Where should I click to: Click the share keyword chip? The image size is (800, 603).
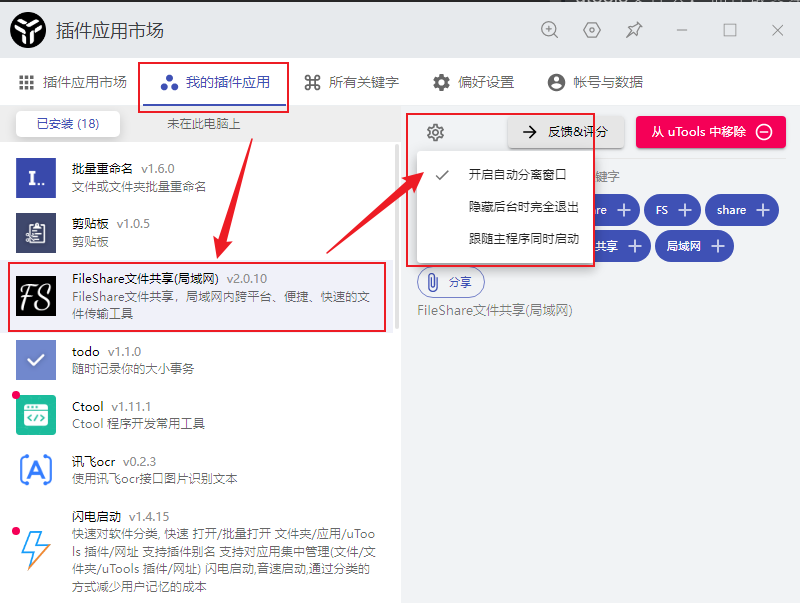point(742,210)
